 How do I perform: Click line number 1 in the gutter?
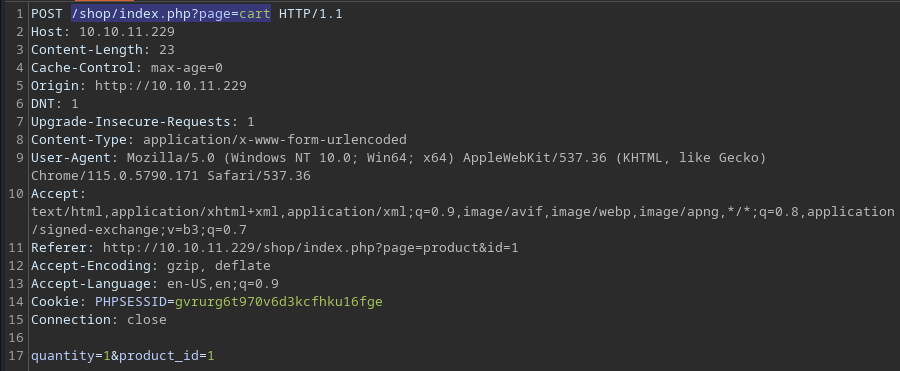(20, 14)
